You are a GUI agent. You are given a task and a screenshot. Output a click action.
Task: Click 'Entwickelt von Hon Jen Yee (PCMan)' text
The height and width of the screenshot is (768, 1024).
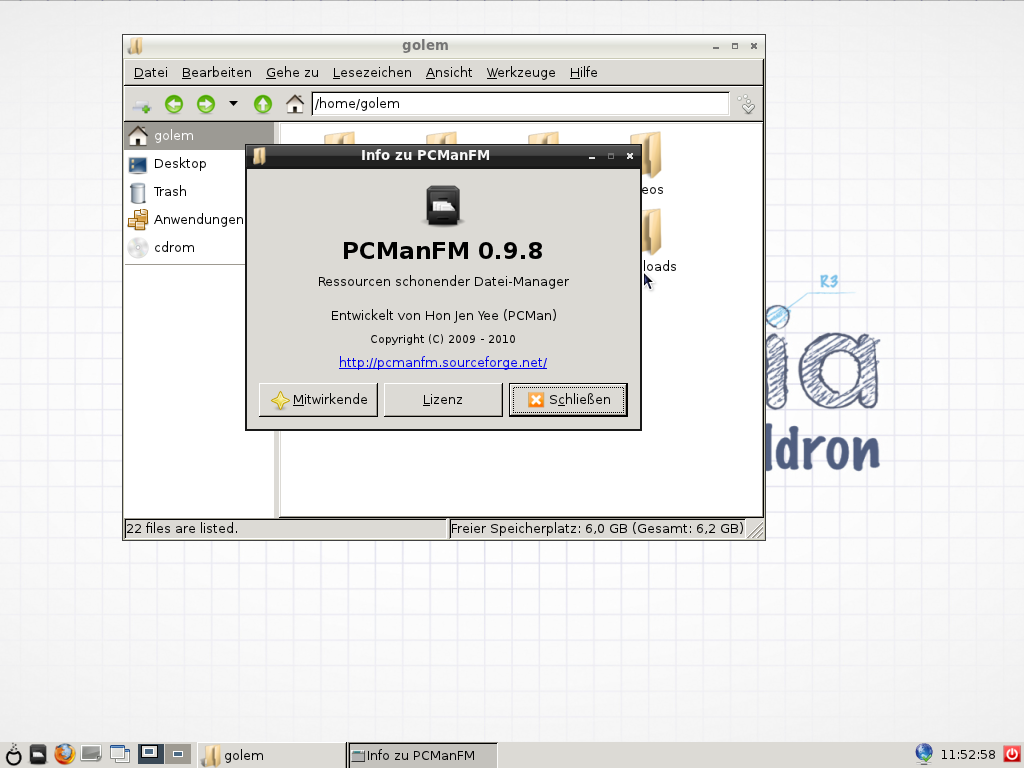[x=443, y=315]
